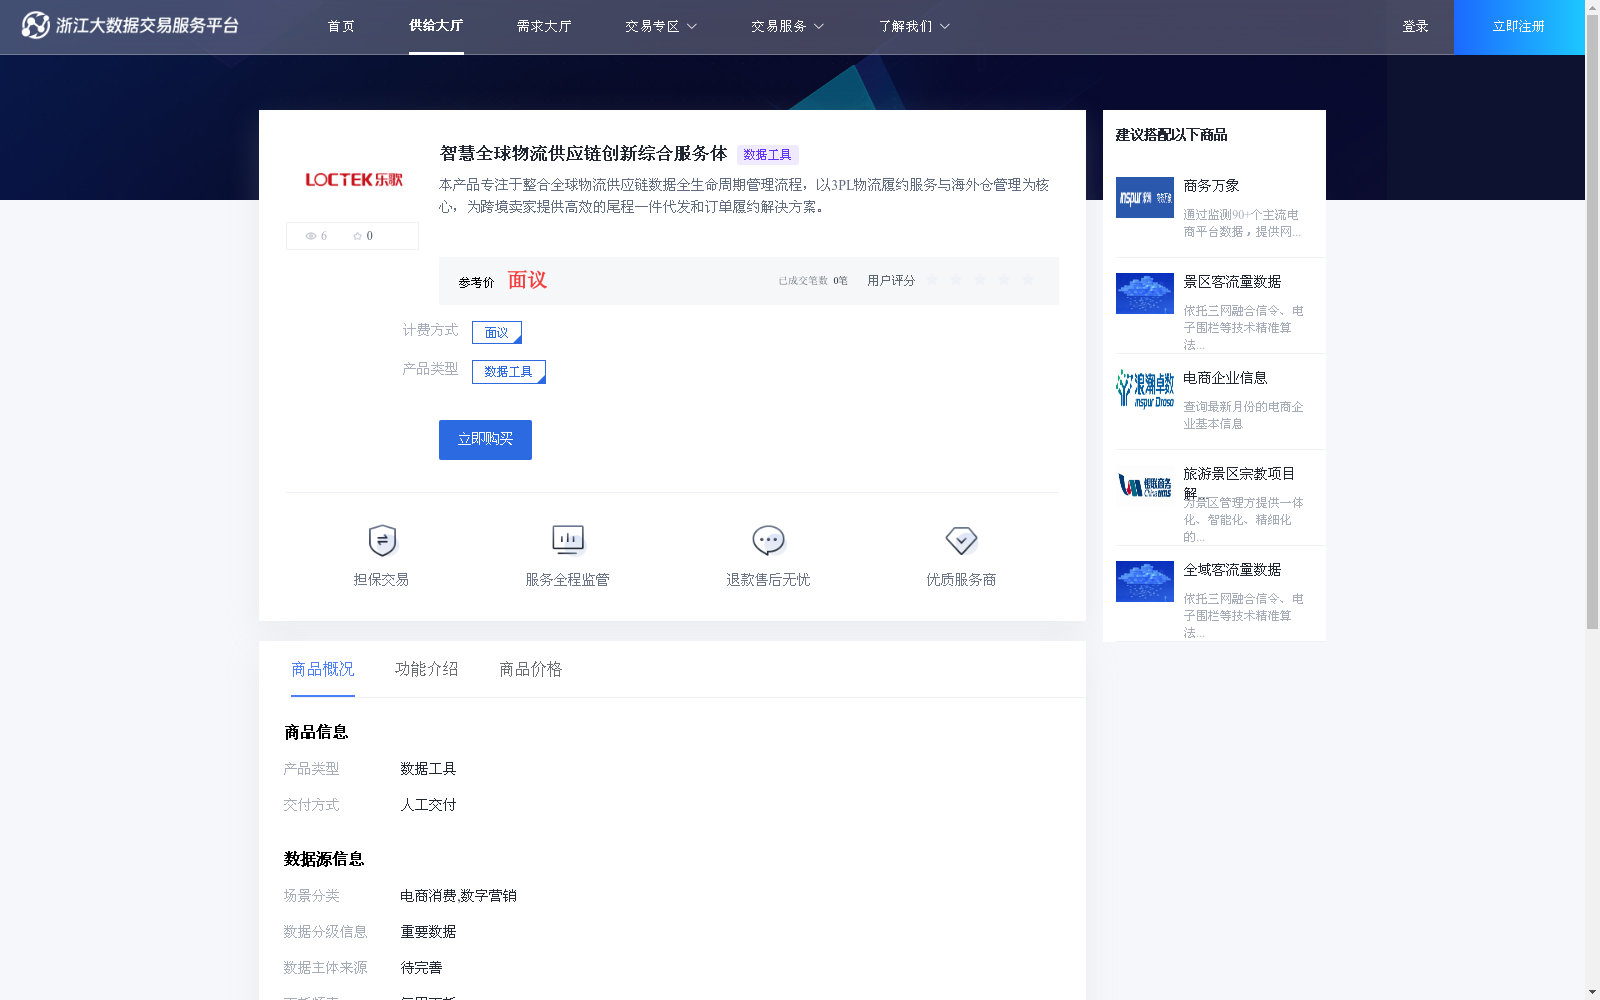Click the LOCTEK brand logo

(353, 180)
